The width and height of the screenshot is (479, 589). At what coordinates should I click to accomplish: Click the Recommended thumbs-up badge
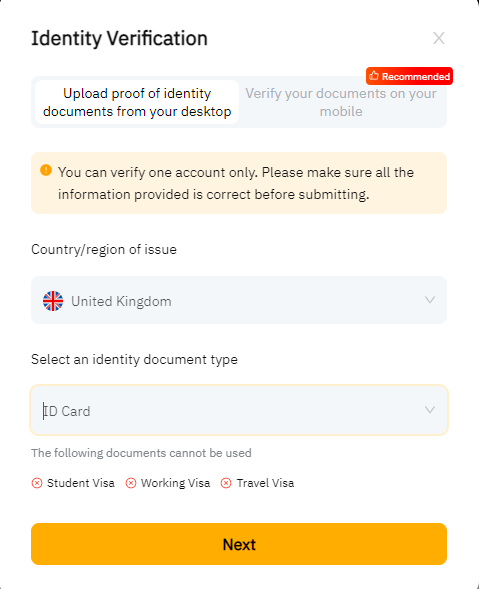(409, 76)
